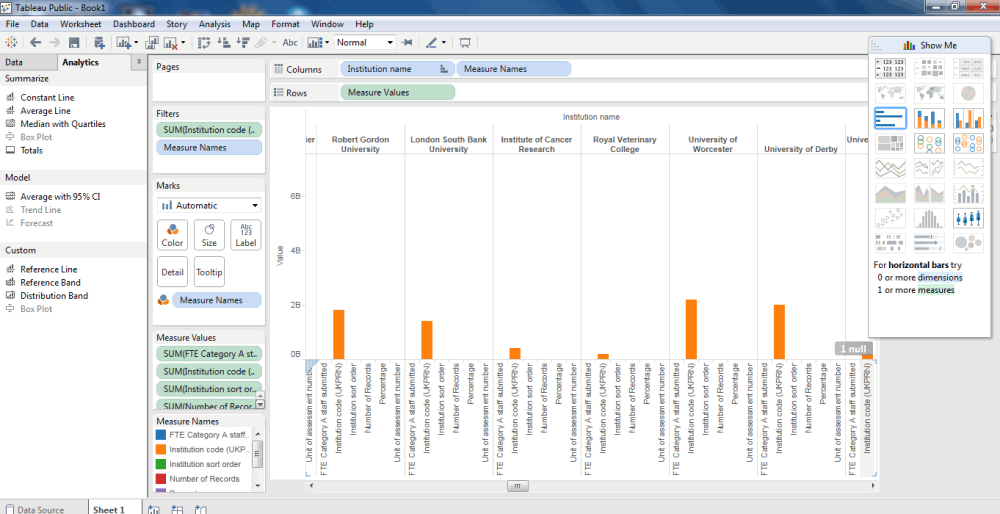Click the Label button on Marks card
Viewport: 1000px width, 514px height.
(x=246, y=235)
